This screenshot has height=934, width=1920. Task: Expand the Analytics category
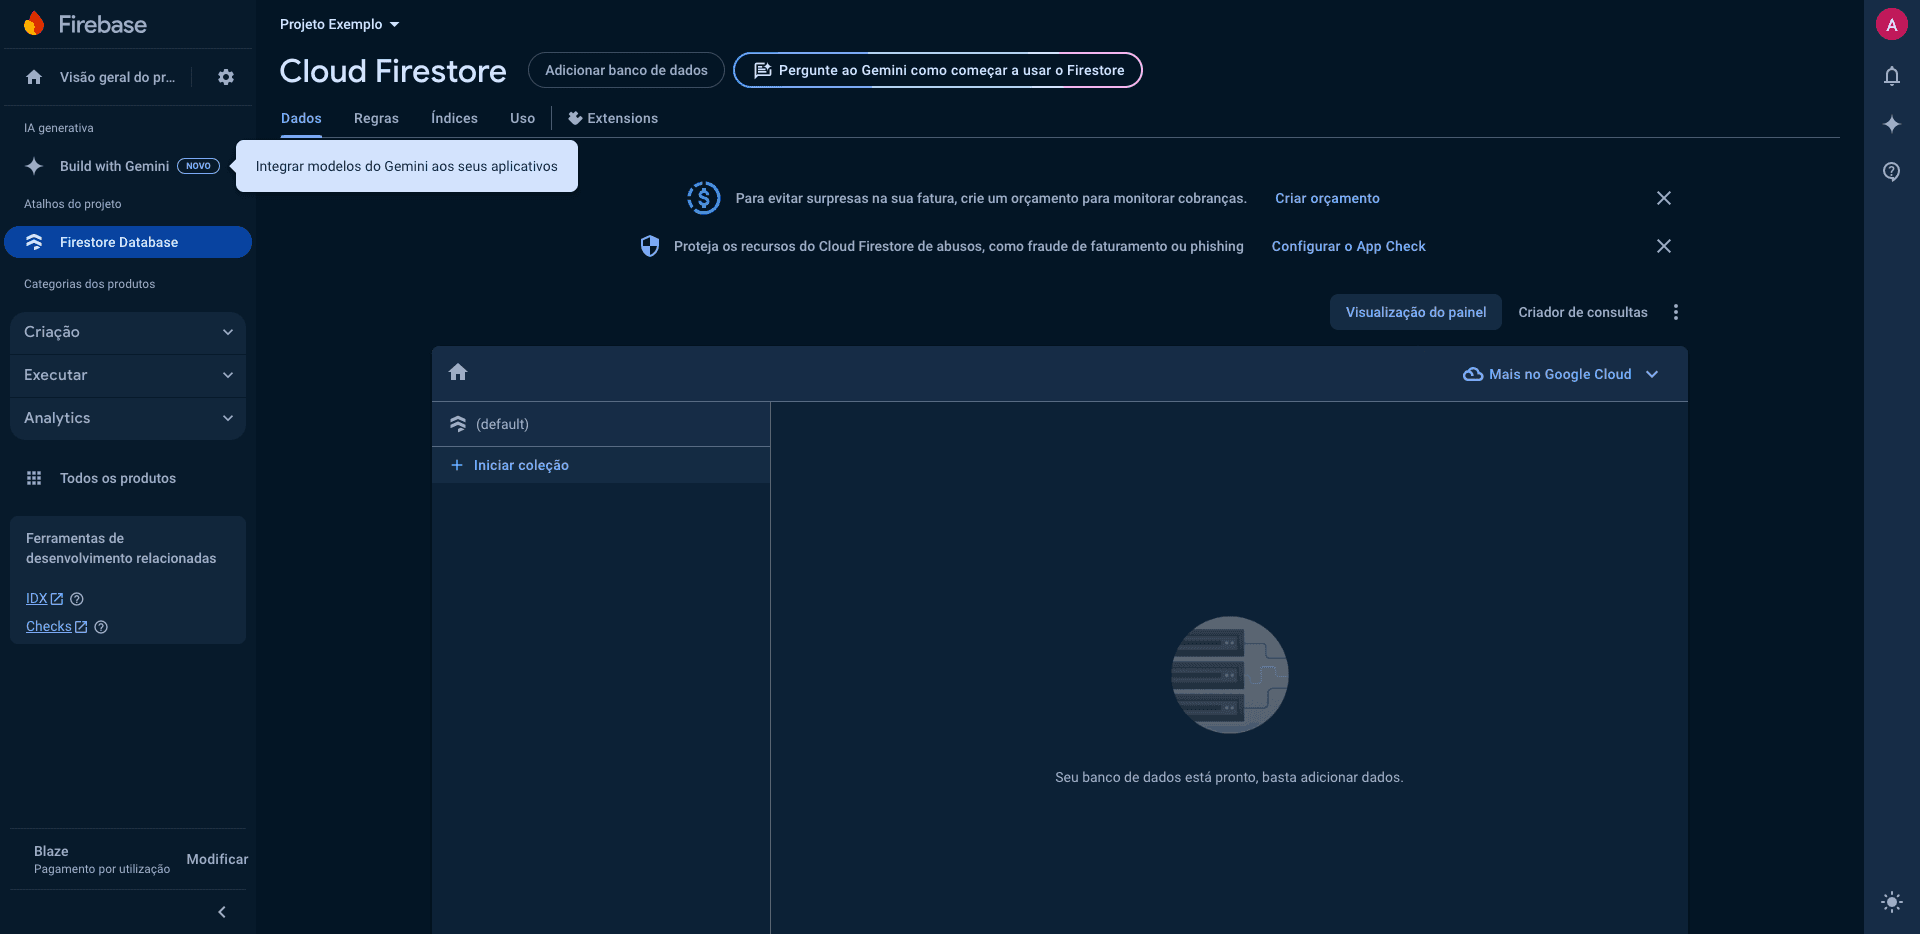(x=128, y=418)
